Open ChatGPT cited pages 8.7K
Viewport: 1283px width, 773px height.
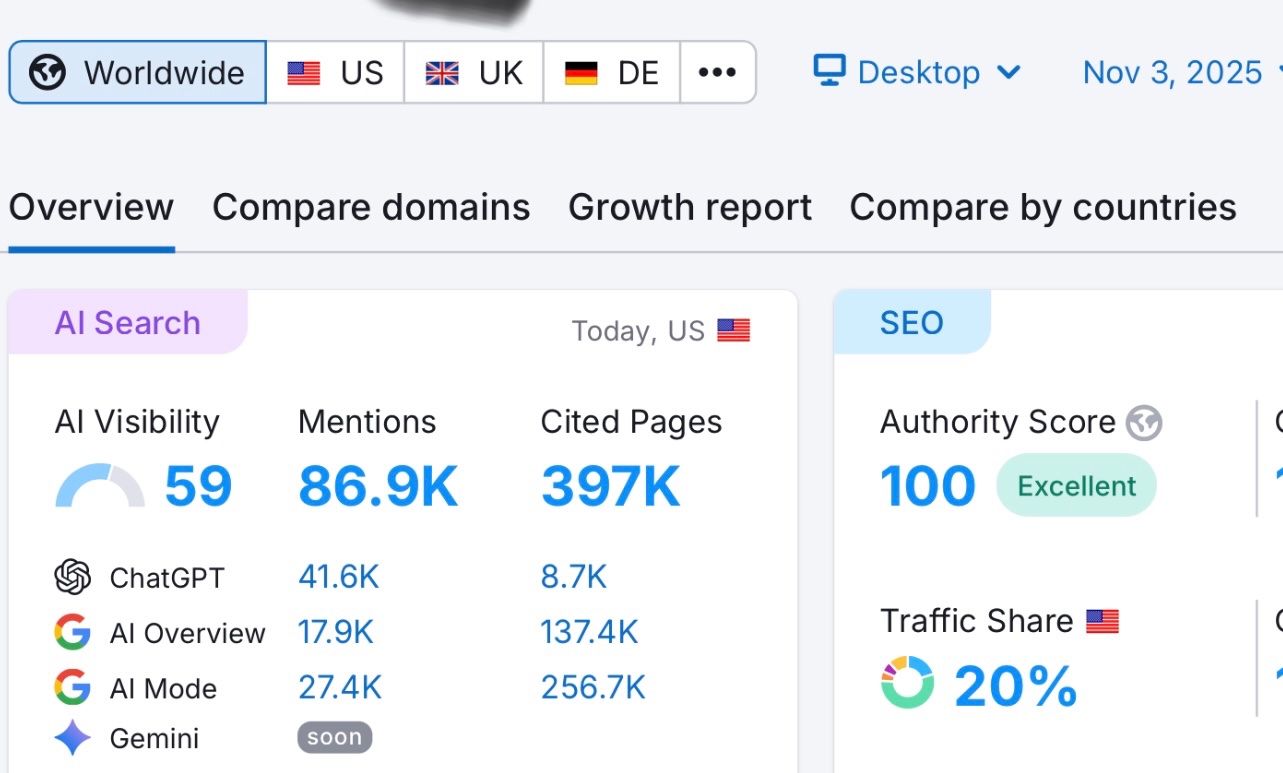click(x=574, y=576)
